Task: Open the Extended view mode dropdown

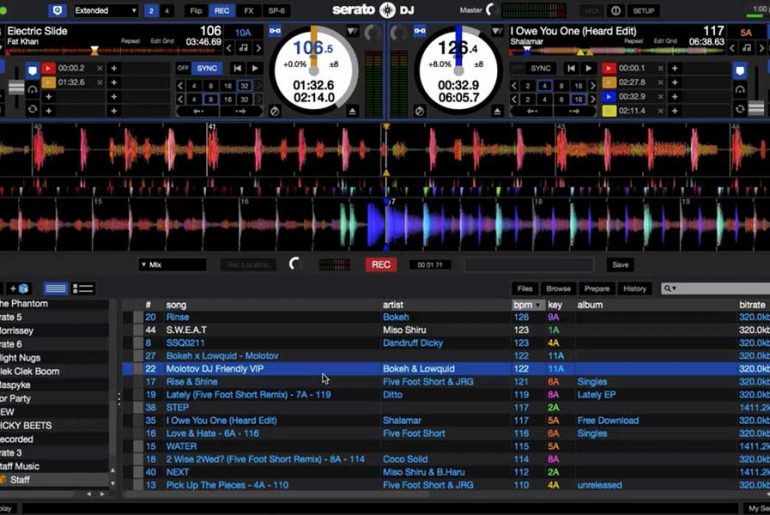Action: (x=105, y=11)
